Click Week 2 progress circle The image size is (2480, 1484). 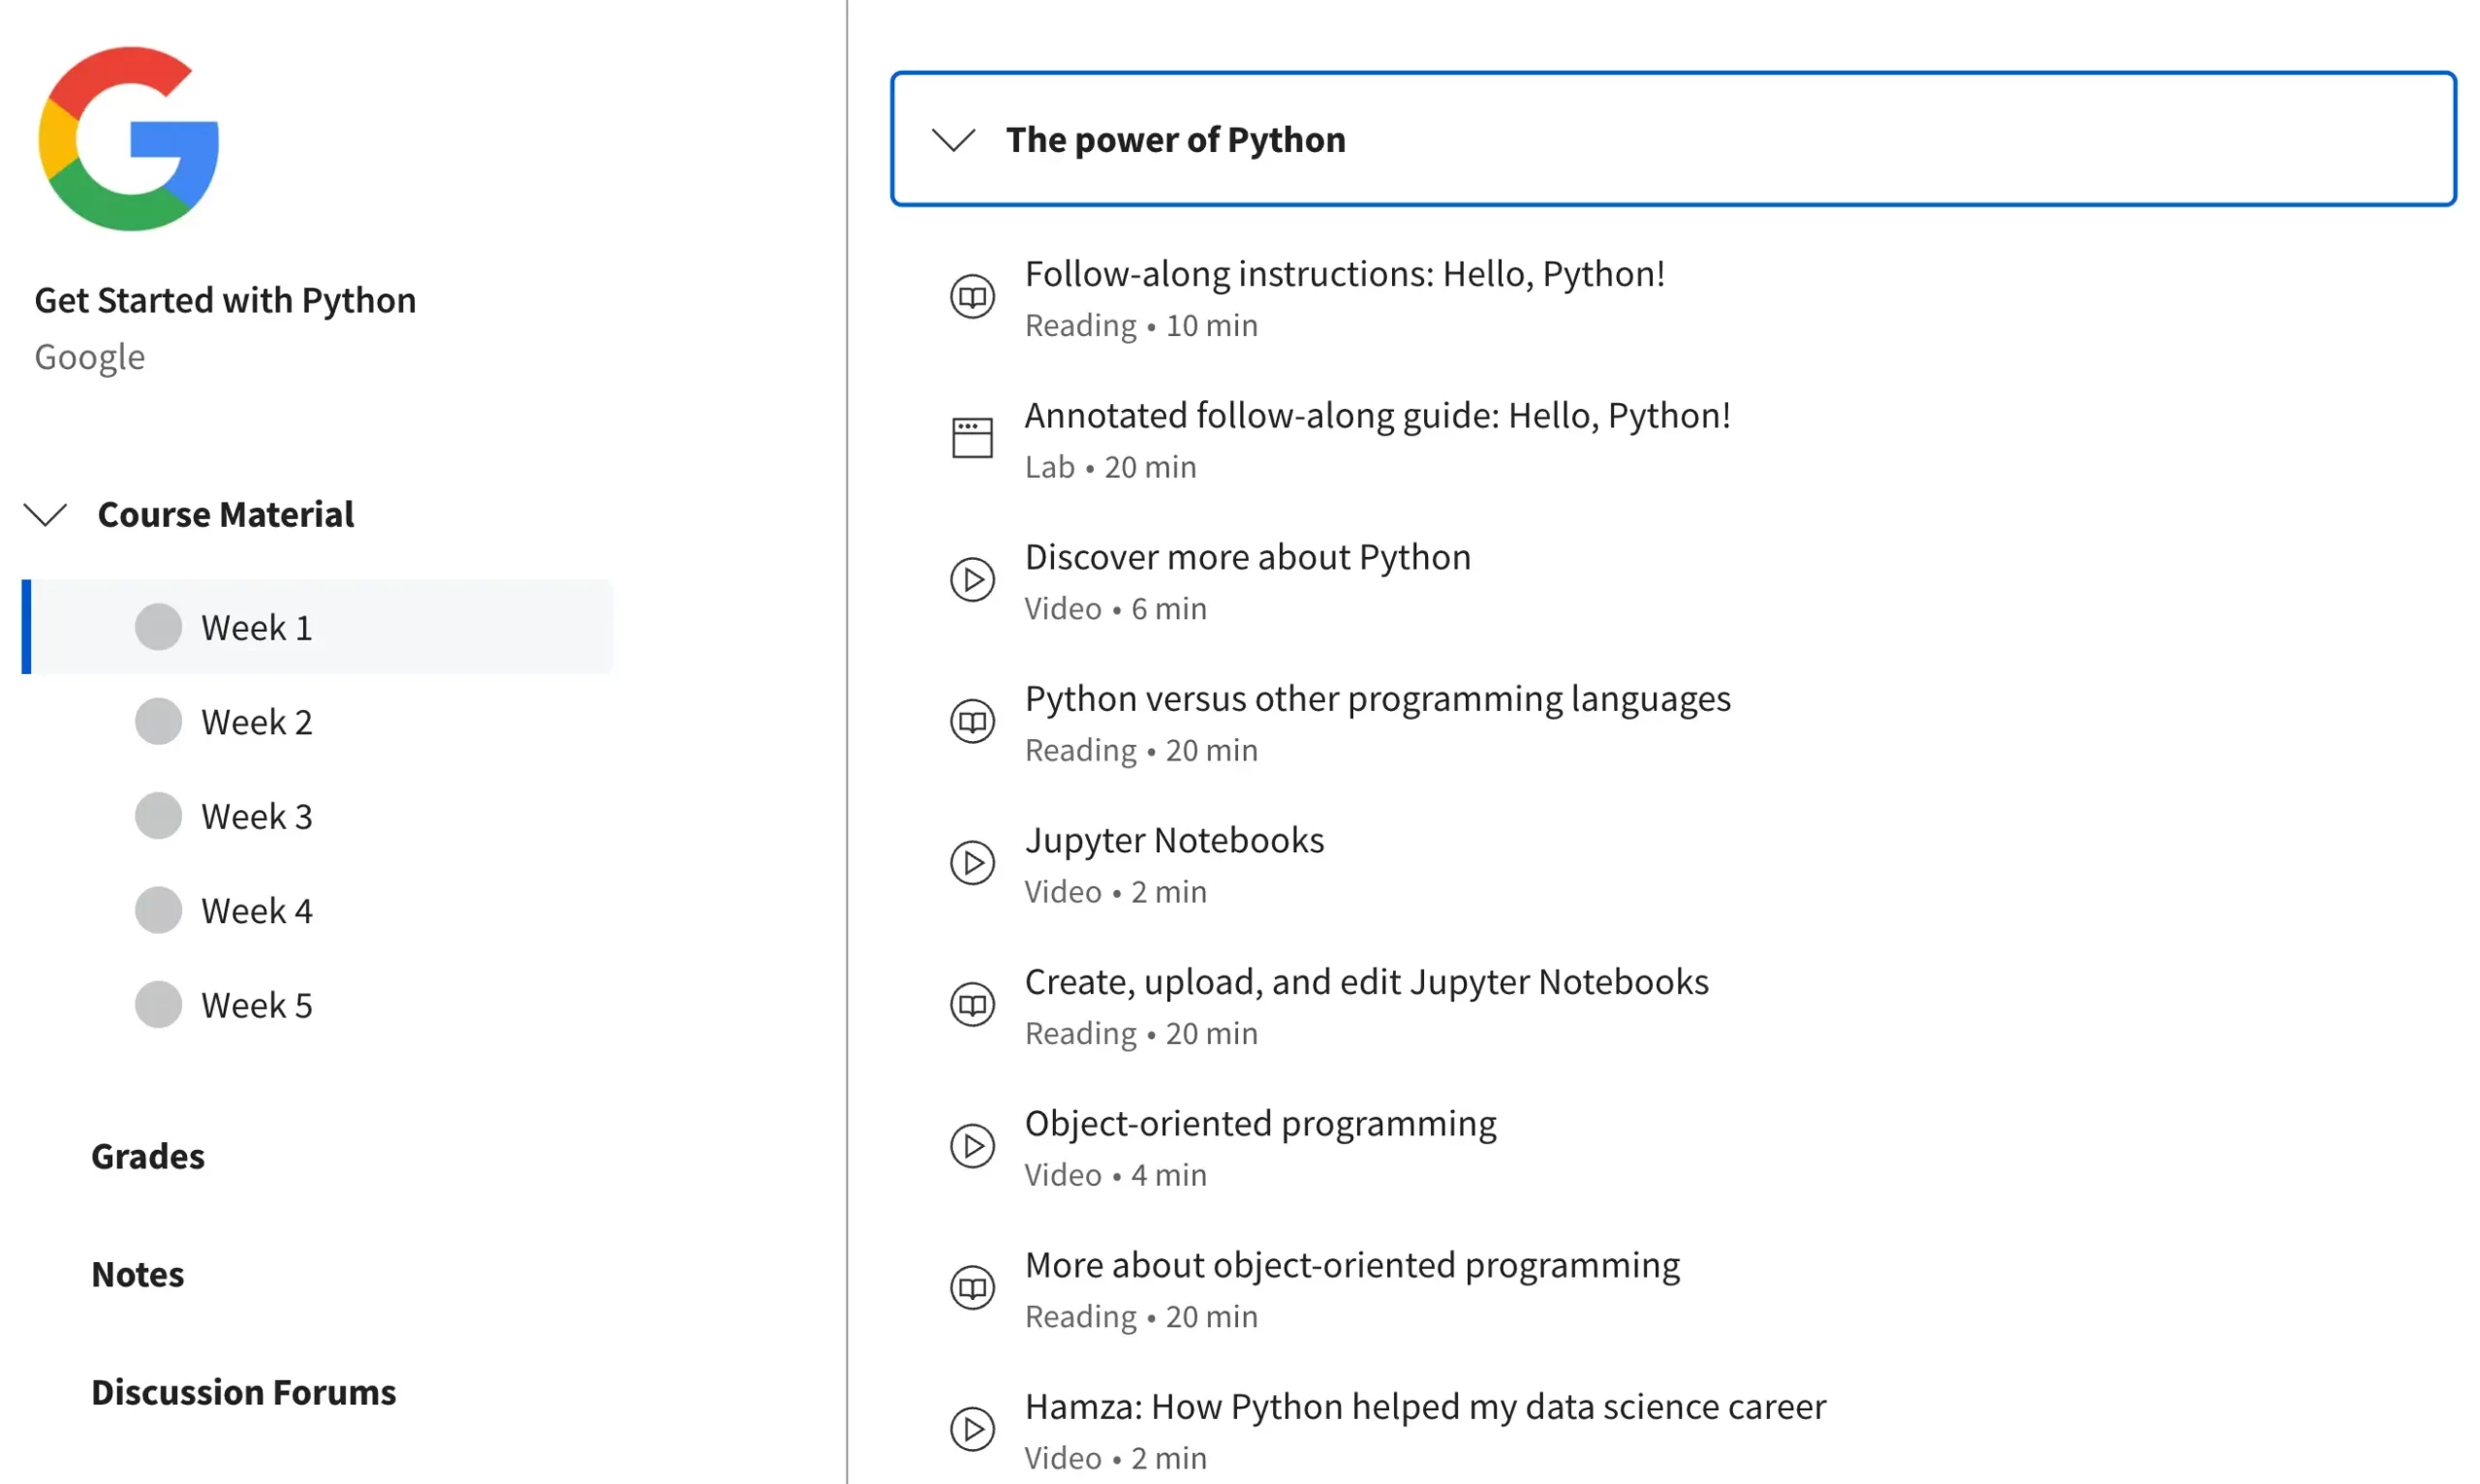click(x=158, y=721)
